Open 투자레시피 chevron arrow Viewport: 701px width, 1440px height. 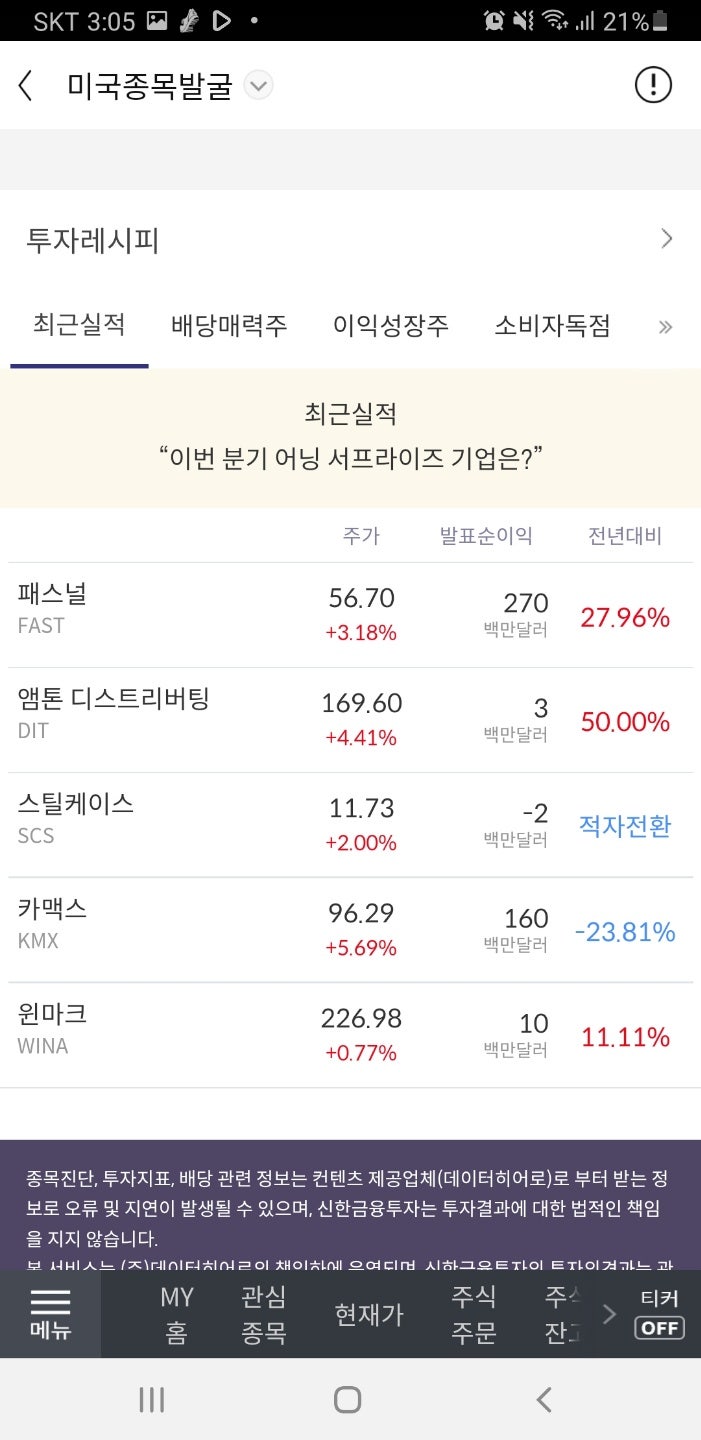pos(667,239)
